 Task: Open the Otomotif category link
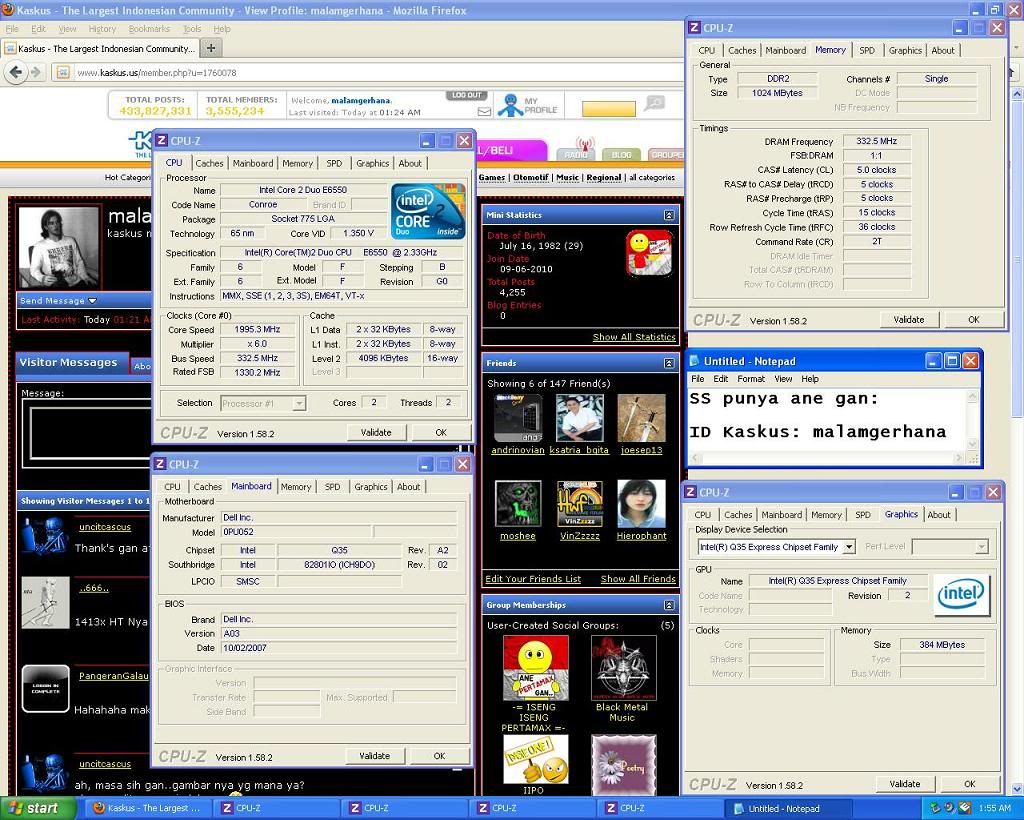pos(530,178)
